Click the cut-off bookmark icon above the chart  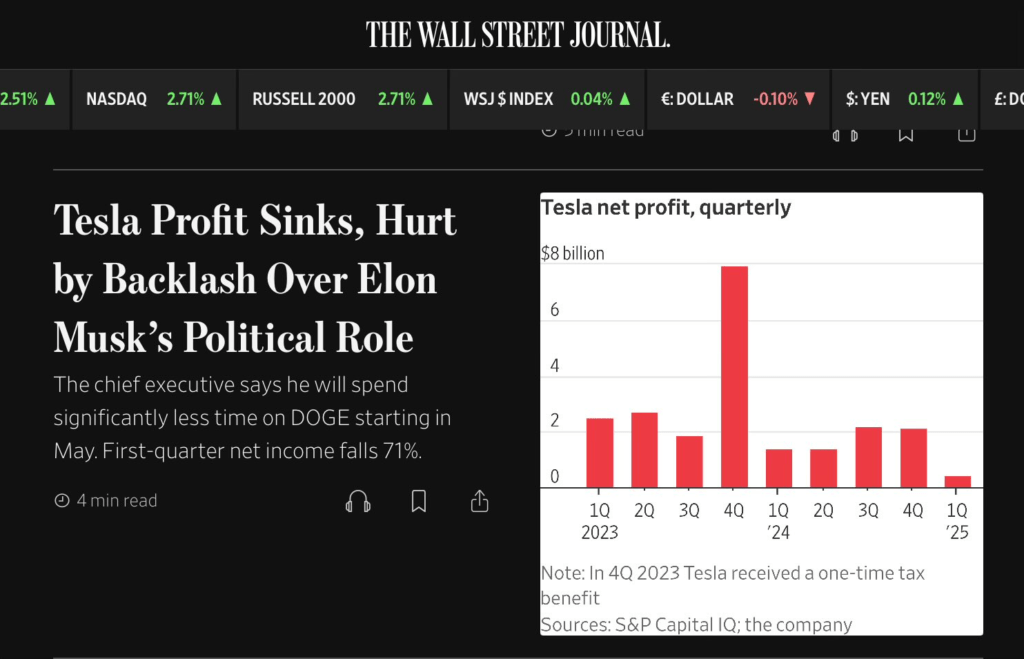pyautogui.click(x=906, y=134)
